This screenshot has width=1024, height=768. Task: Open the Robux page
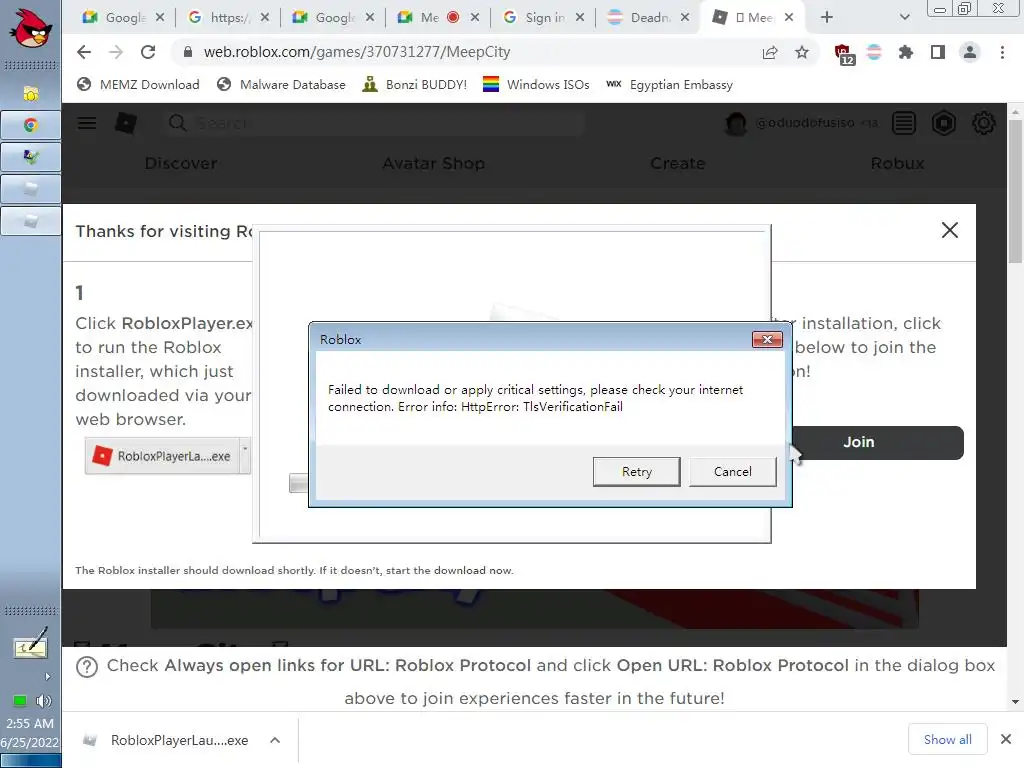click(x=897, y=163)
